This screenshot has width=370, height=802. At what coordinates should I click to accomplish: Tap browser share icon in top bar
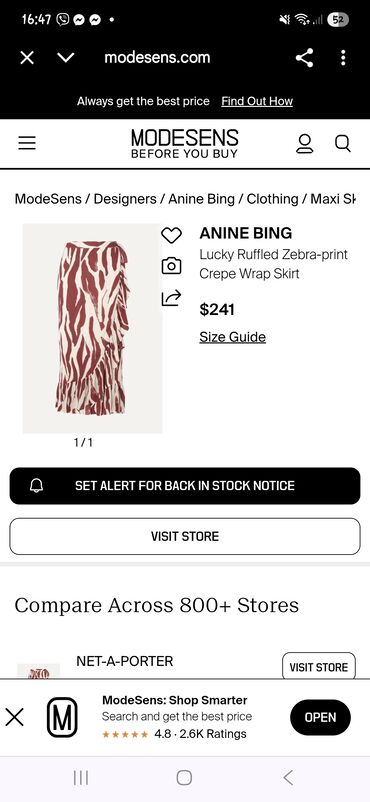(x=304, y=58)
